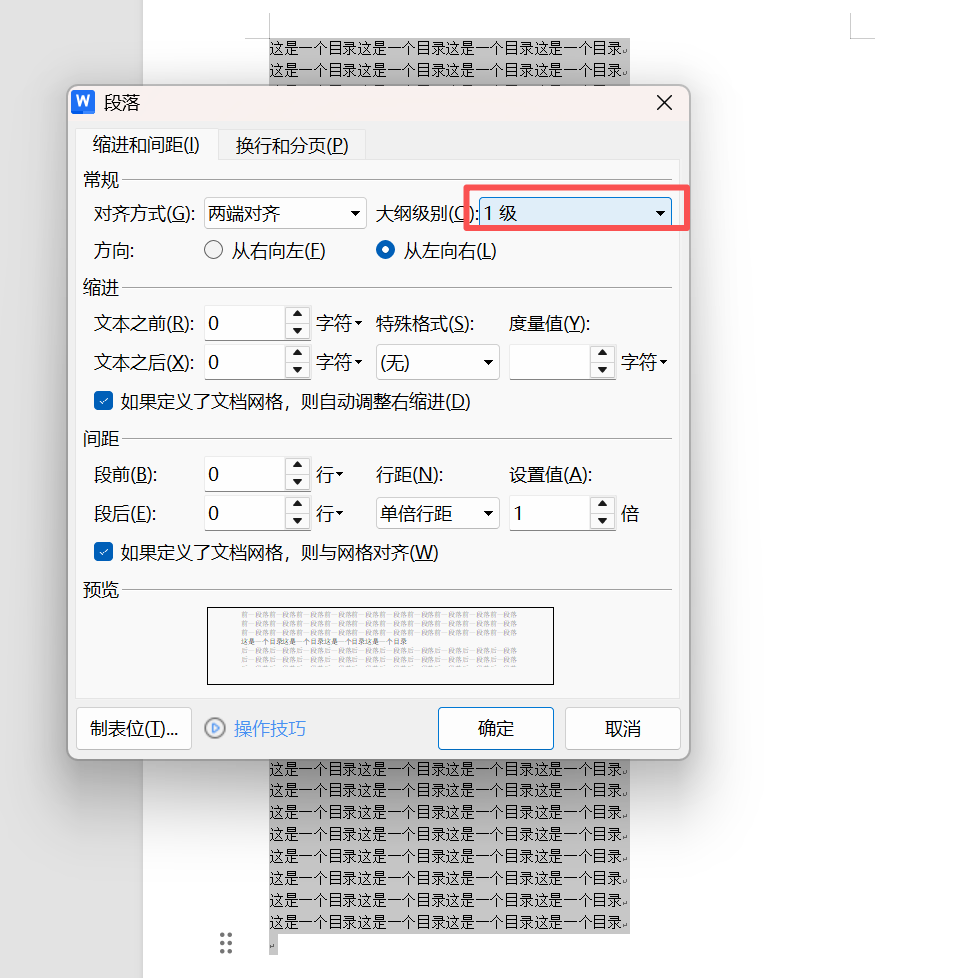Open the 制表位 settings button
The height and width of the screenshot is (978, 974).
(x=134, y=729)
